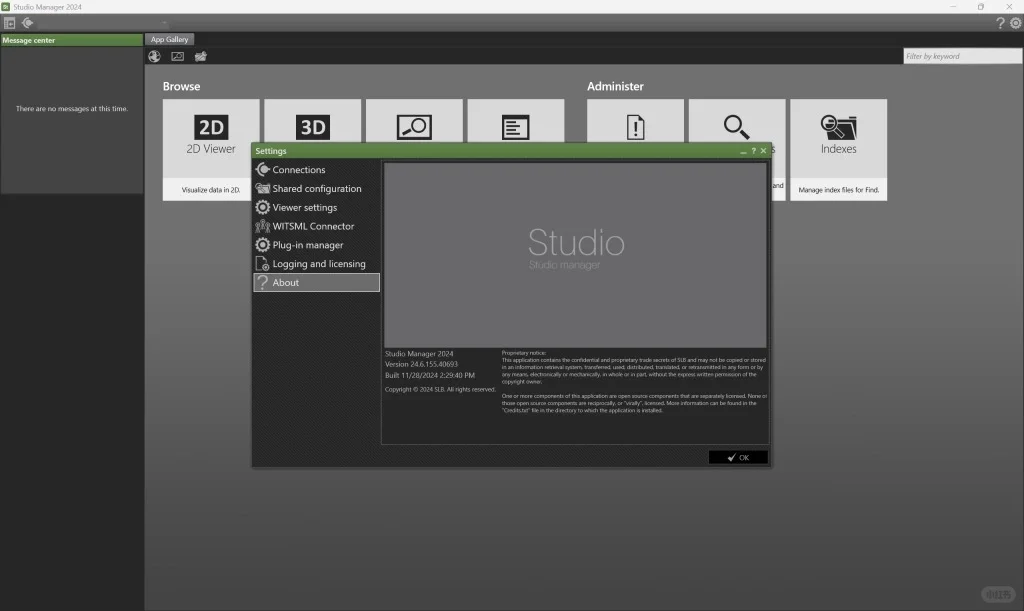Click the Copyright 2024 SLB text

440,390
